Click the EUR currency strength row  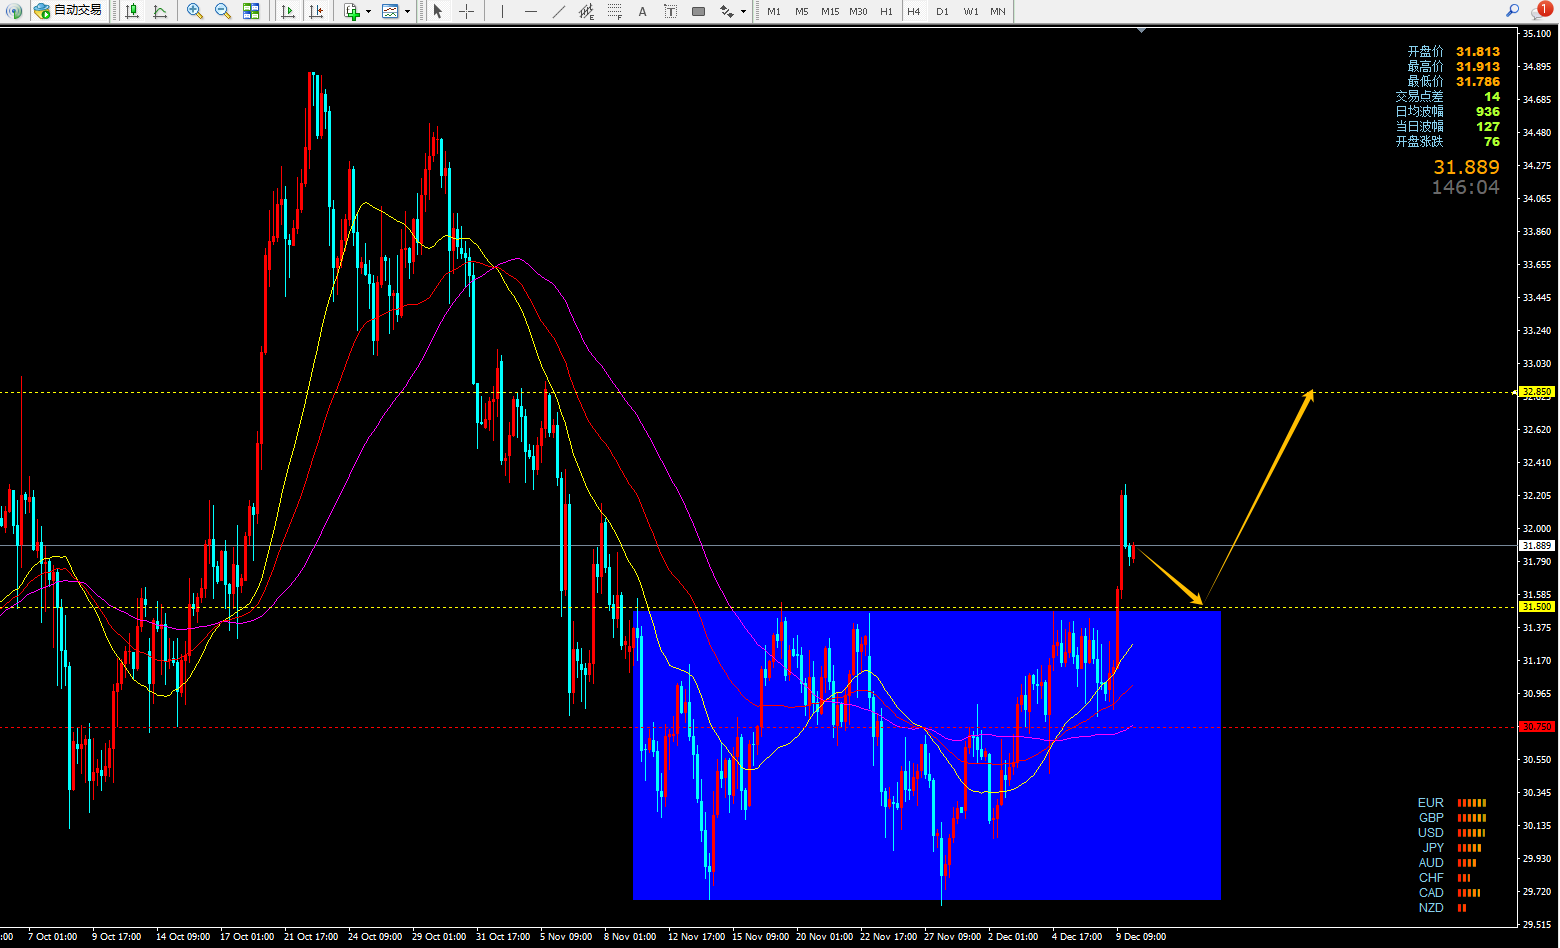1452,803
